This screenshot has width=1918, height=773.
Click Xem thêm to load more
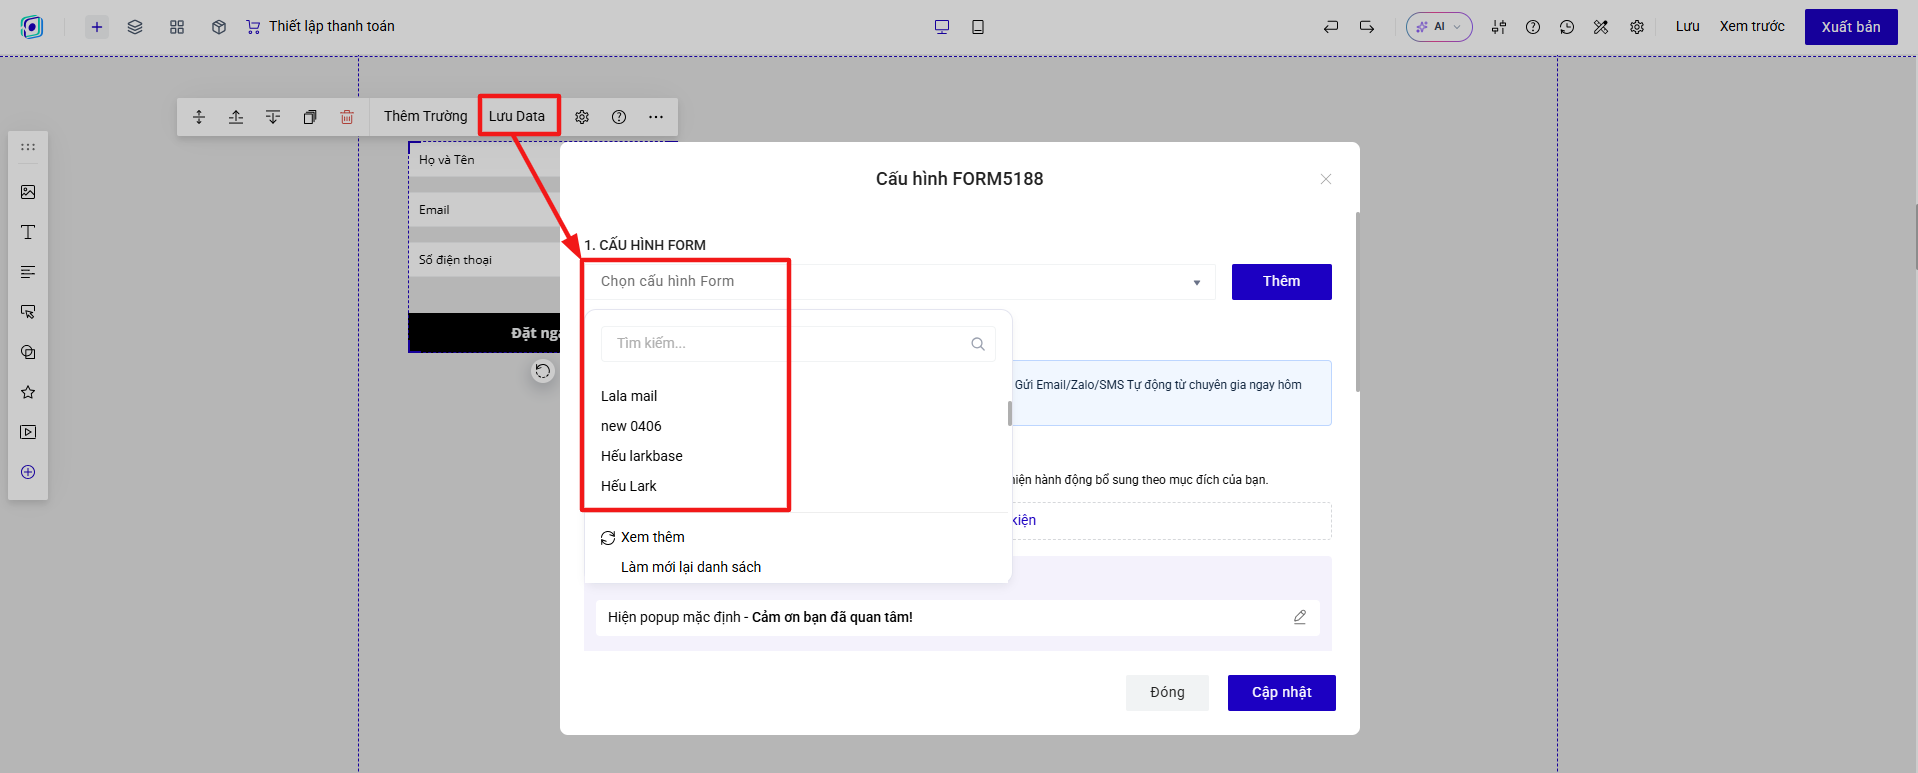[643, 537]
